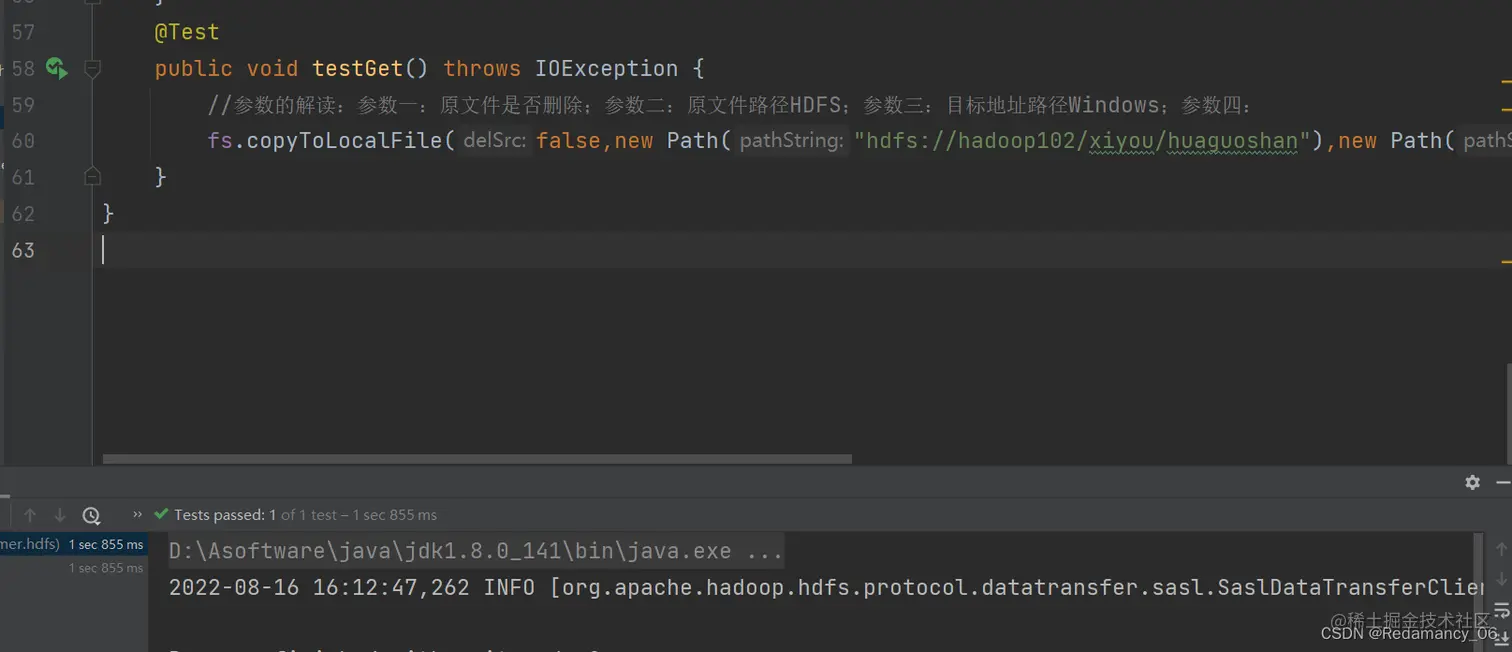Run testGet via the green gutter icon
The image size is (1512, 652).
point(56,69)
